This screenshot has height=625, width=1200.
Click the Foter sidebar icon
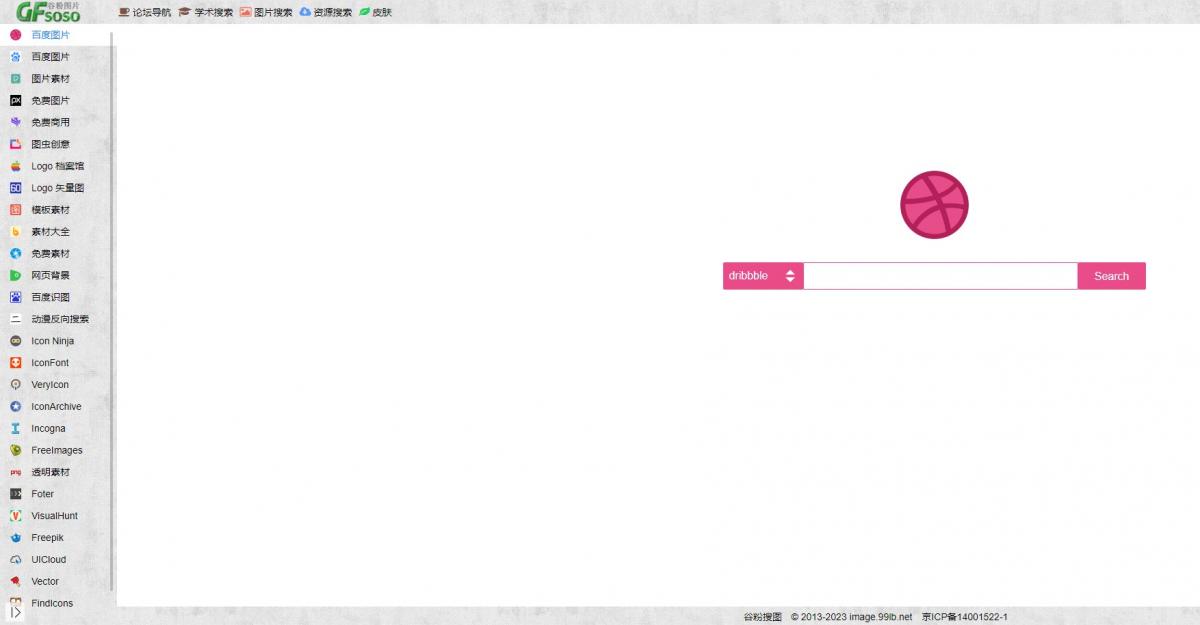coord(15,494)
